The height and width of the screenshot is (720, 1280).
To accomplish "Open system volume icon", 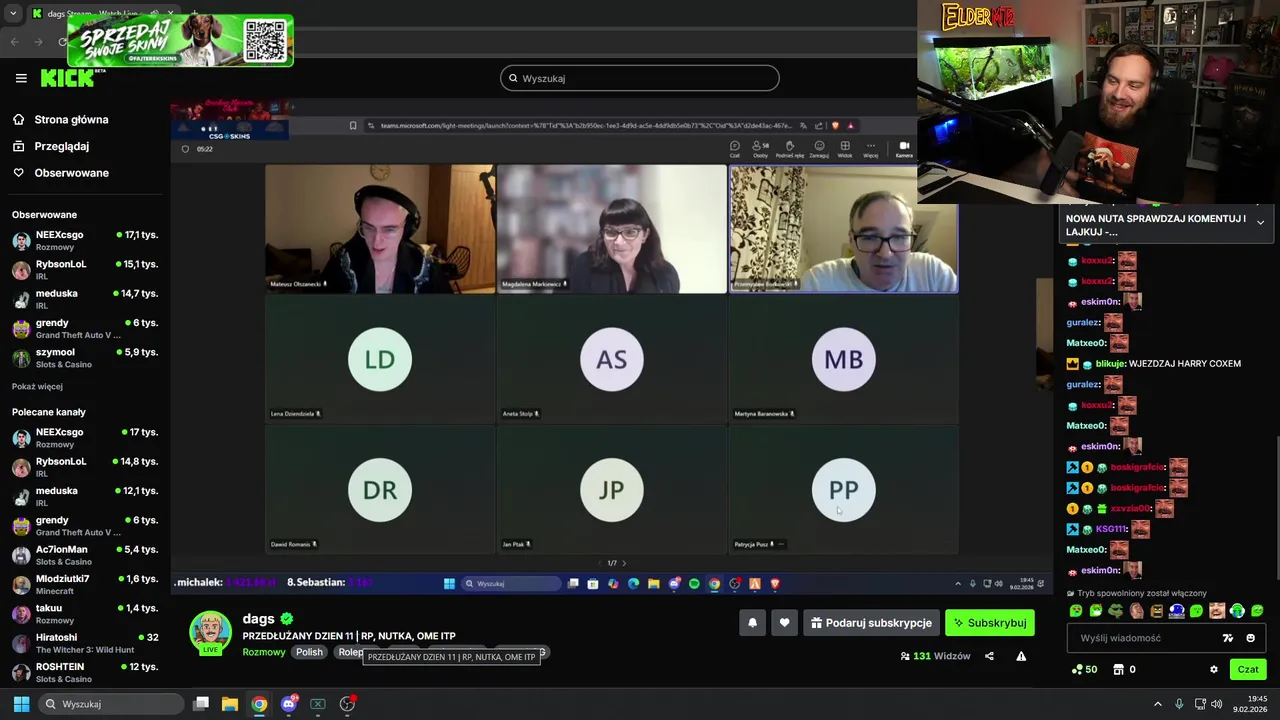I will (1217, 704).
